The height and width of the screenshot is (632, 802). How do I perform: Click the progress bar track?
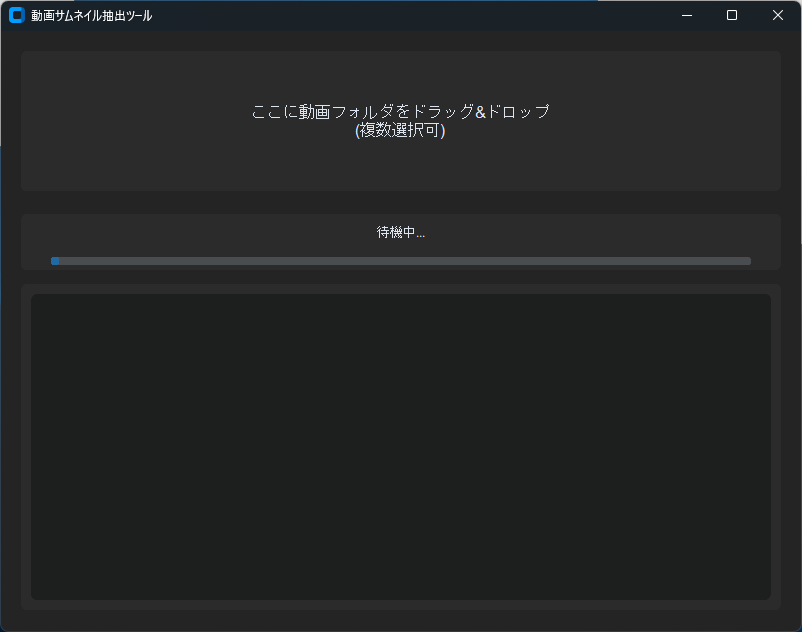(x=400, y=261)
